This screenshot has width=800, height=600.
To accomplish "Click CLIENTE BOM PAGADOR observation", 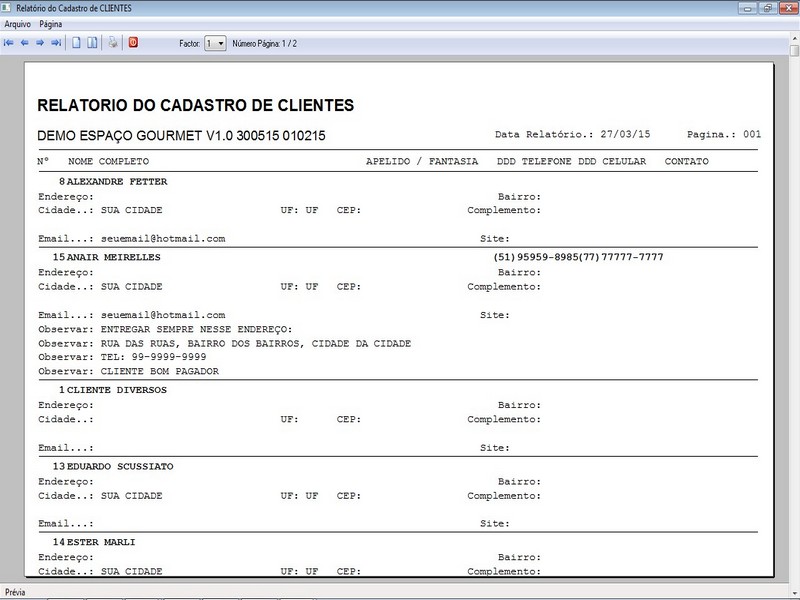I will pyautogui.click(x=160, y=371).
